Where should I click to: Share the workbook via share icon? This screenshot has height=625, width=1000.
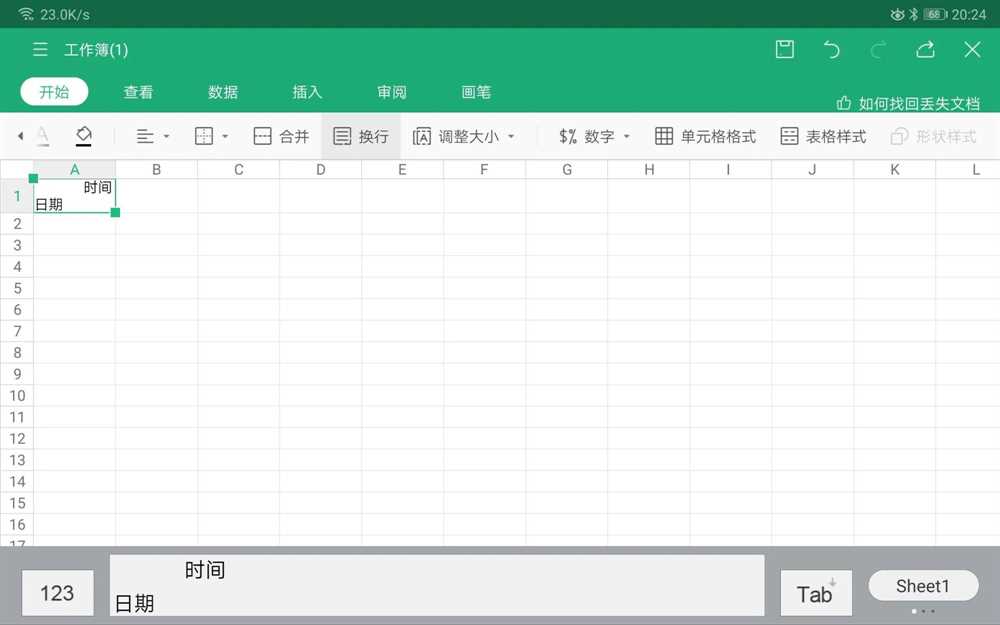925,50
